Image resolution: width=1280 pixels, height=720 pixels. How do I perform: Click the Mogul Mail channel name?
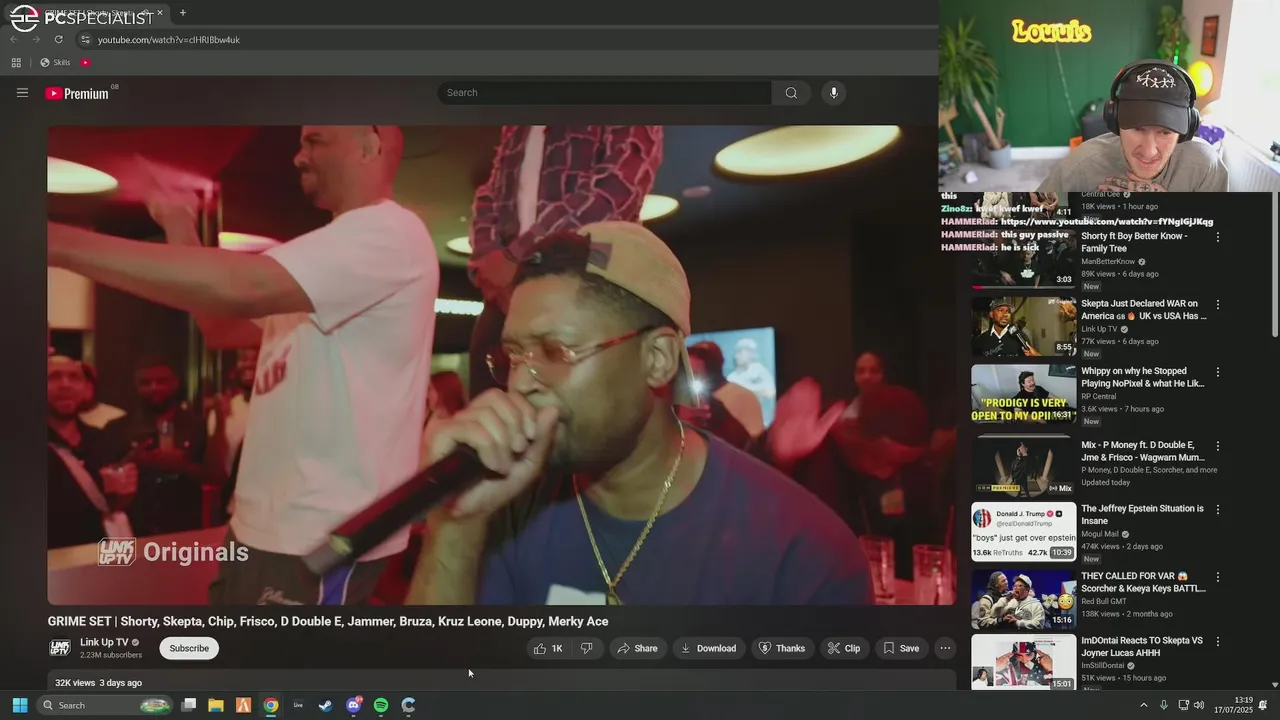pyautogui.click(x=1100, y=534)
